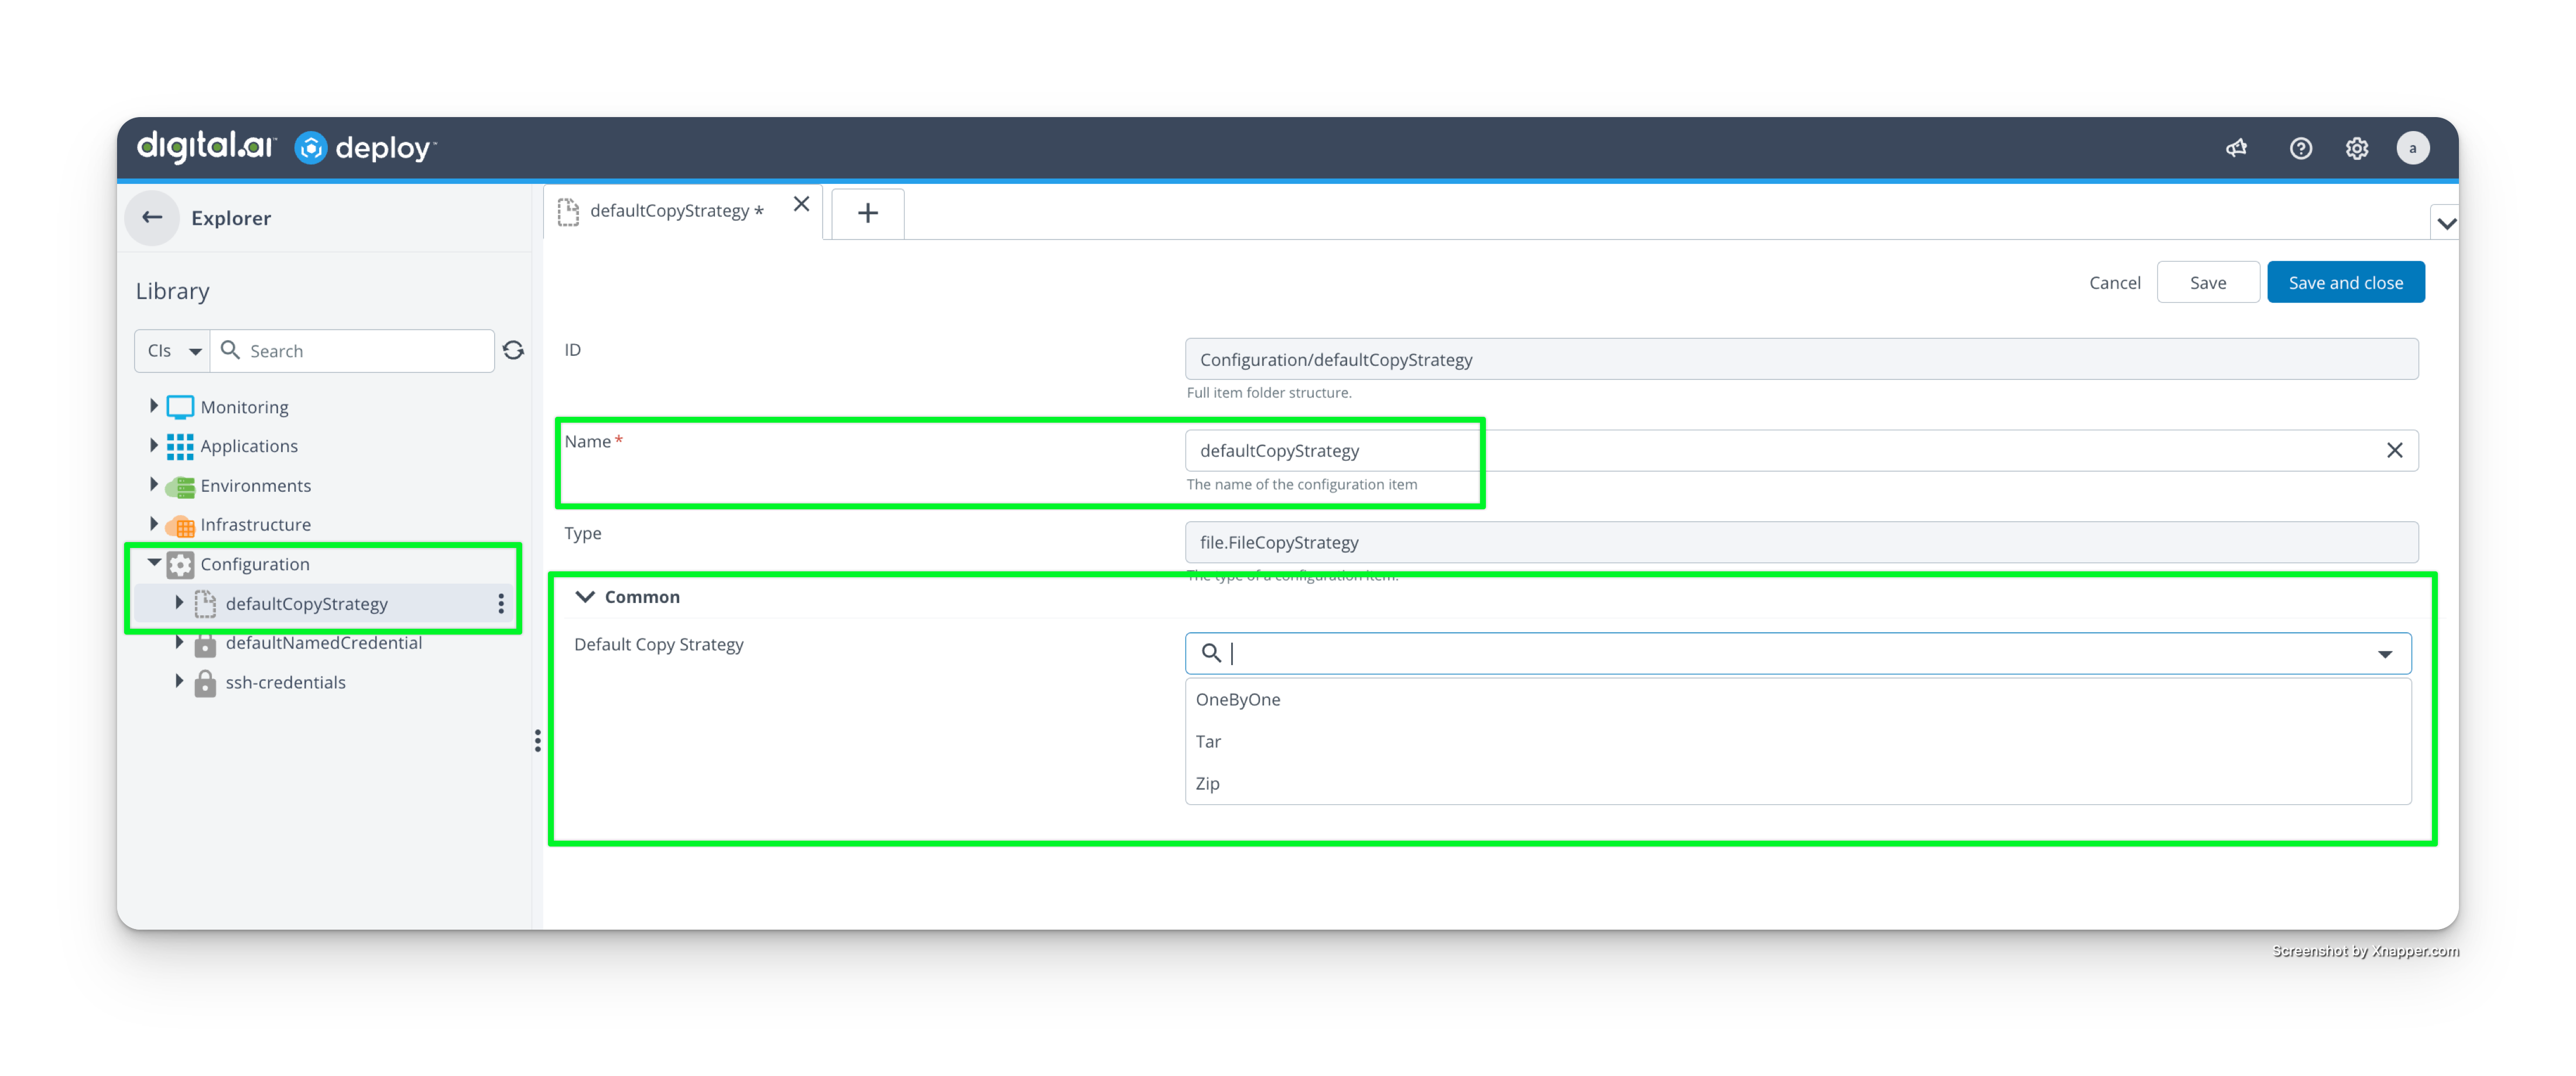2576x1076 pixels.
Task: Click the Save and close button
Action: pyautogui.click(x=2345, y=282)
